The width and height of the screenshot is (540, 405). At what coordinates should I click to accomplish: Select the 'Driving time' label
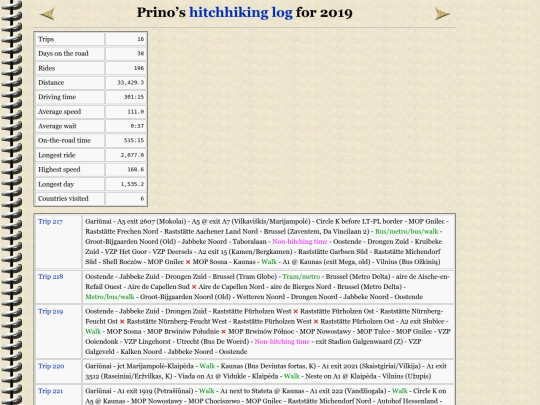pos(57,97)
